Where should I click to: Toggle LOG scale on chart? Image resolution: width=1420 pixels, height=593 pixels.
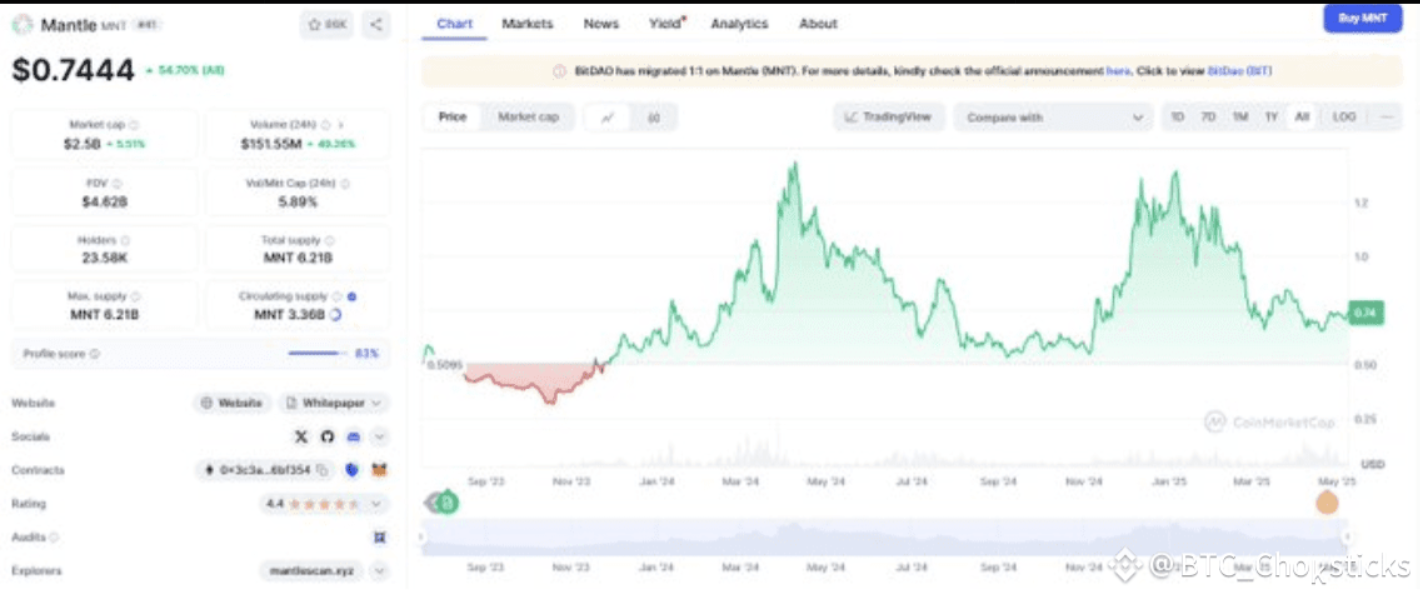tap(1344, 117)
